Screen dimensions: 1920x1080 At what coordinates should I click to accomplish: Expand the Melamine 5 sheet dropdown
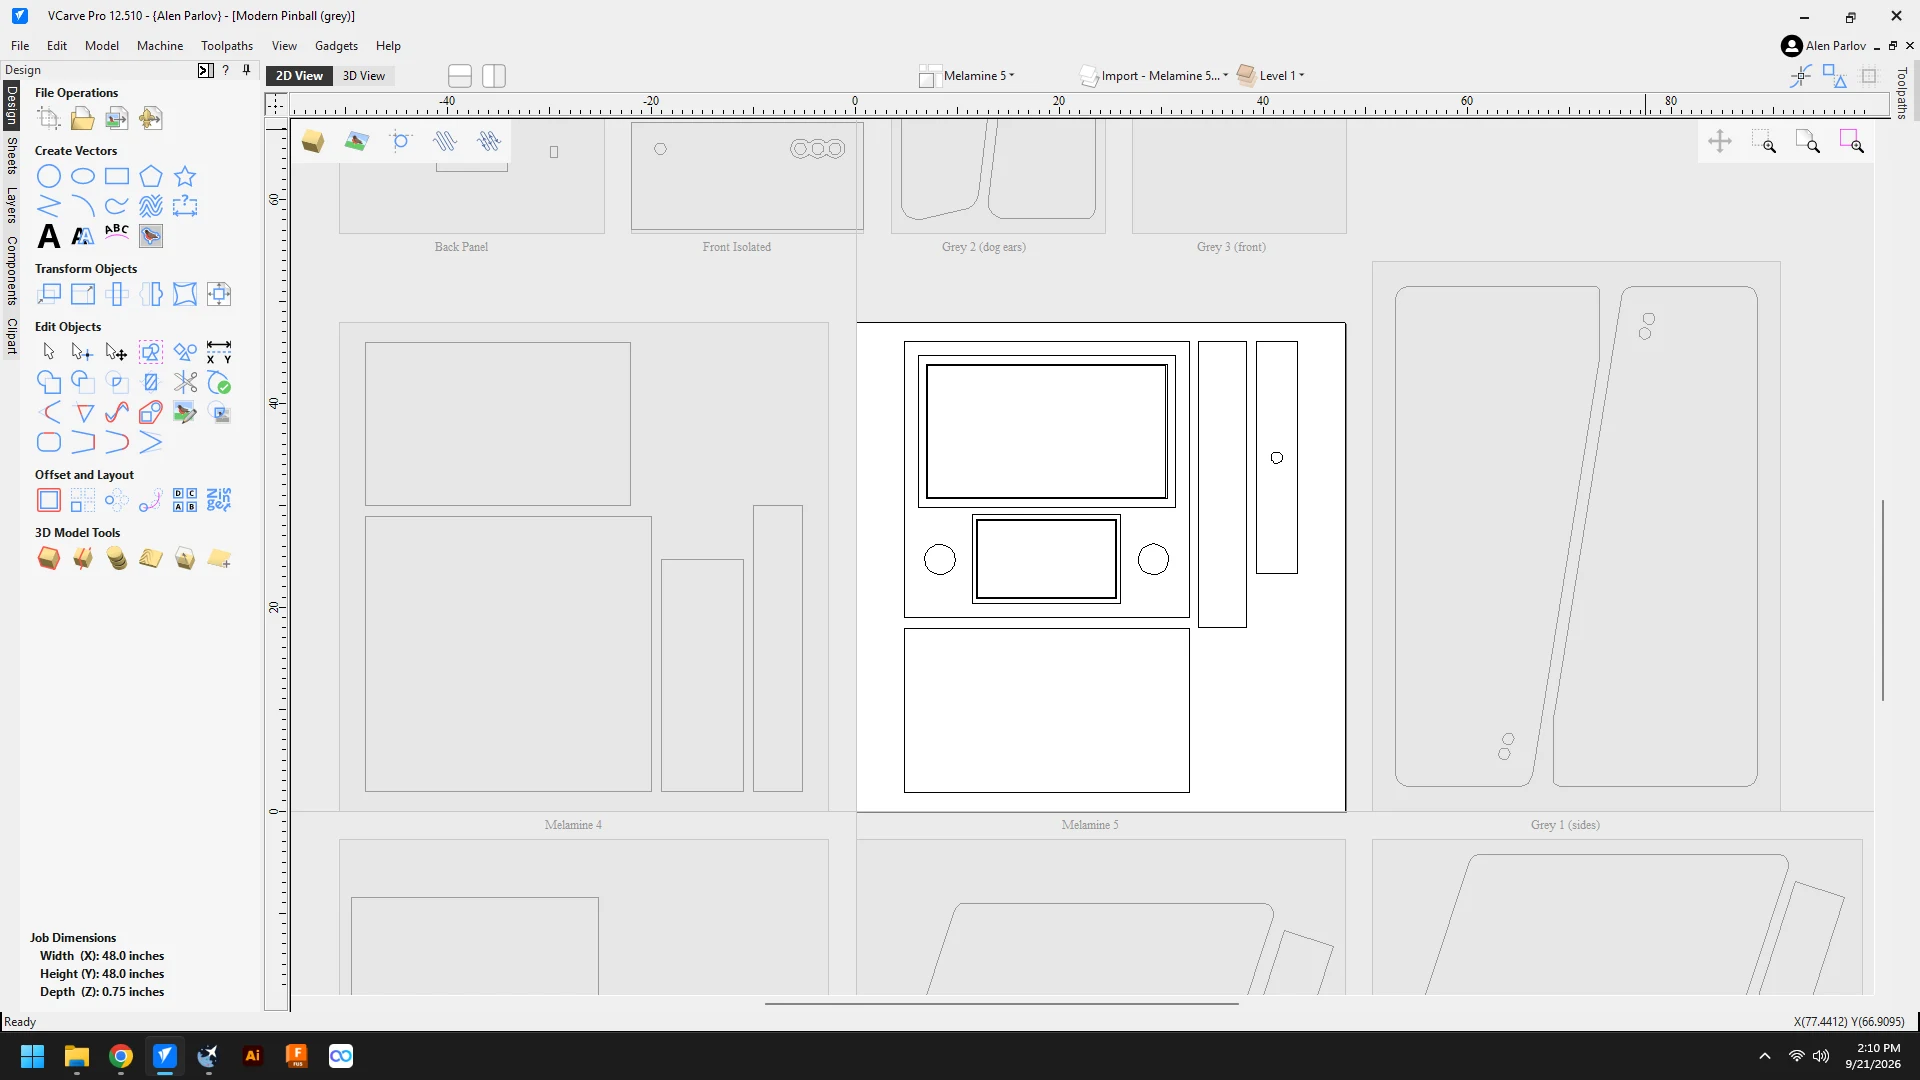[x=966, y=76]
